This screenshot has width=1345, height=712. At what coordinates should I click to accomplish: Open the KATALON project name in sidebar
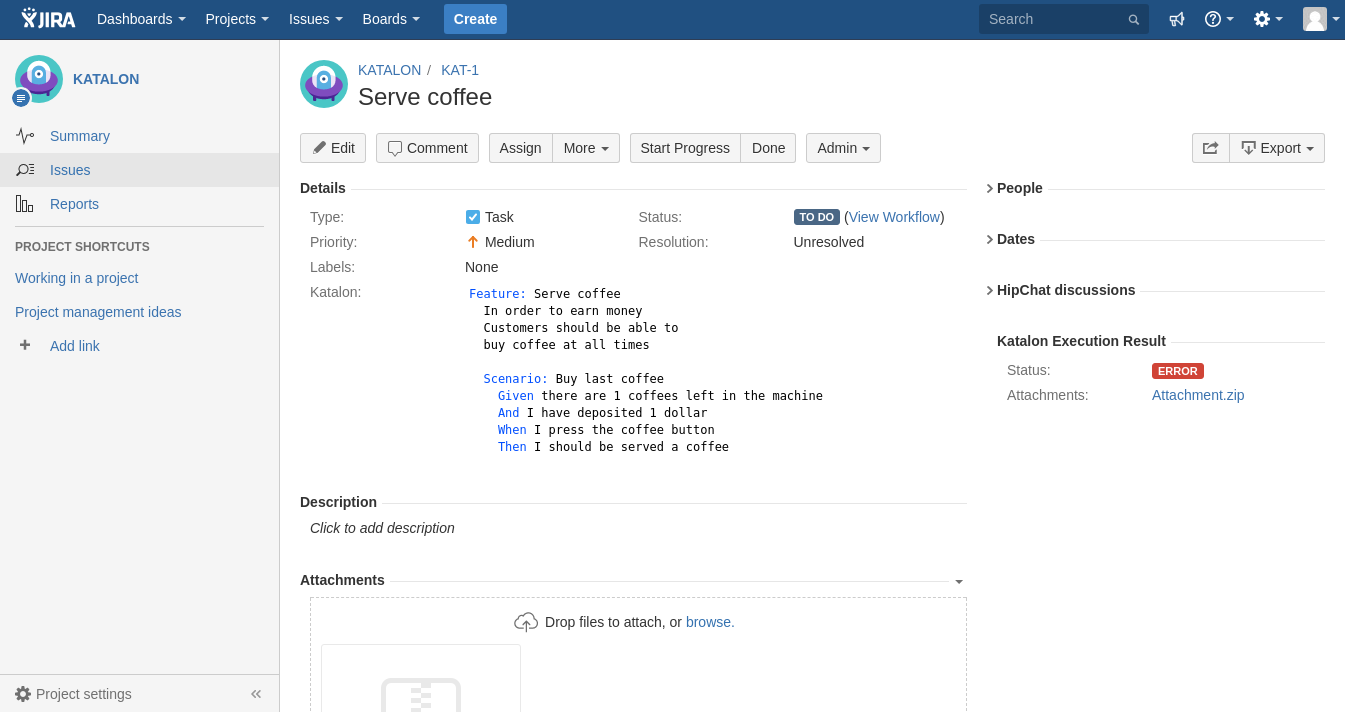106,79
